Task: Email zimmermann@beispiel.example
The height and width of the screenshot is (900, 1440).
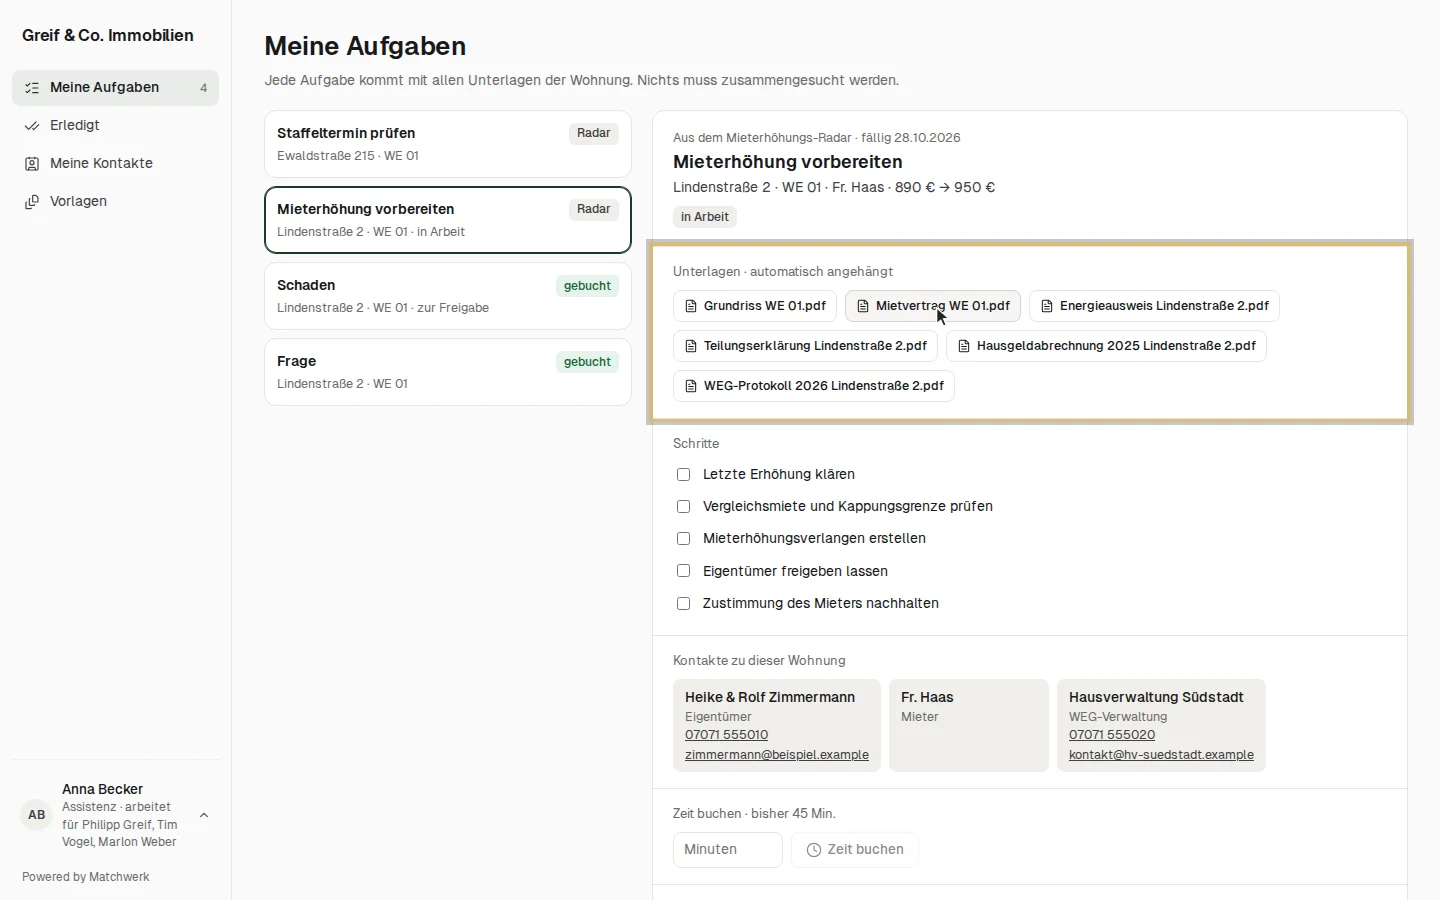Action: (x=777, y=755)
